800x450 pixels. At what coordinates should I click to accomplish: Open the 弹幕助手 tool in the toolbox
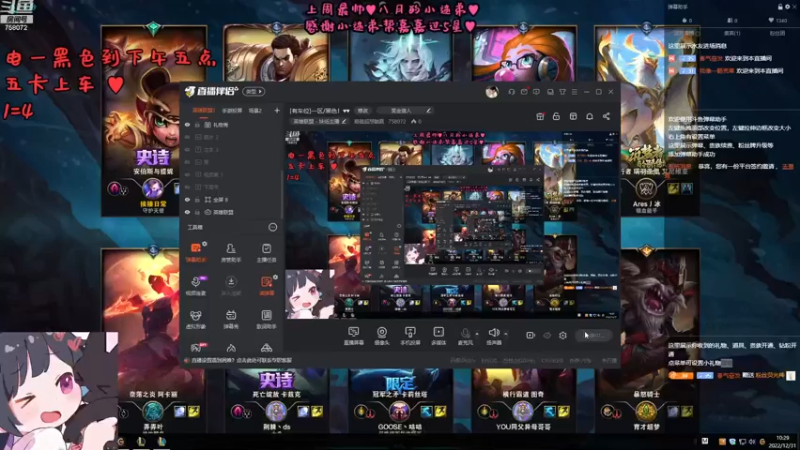pos(196,252)
